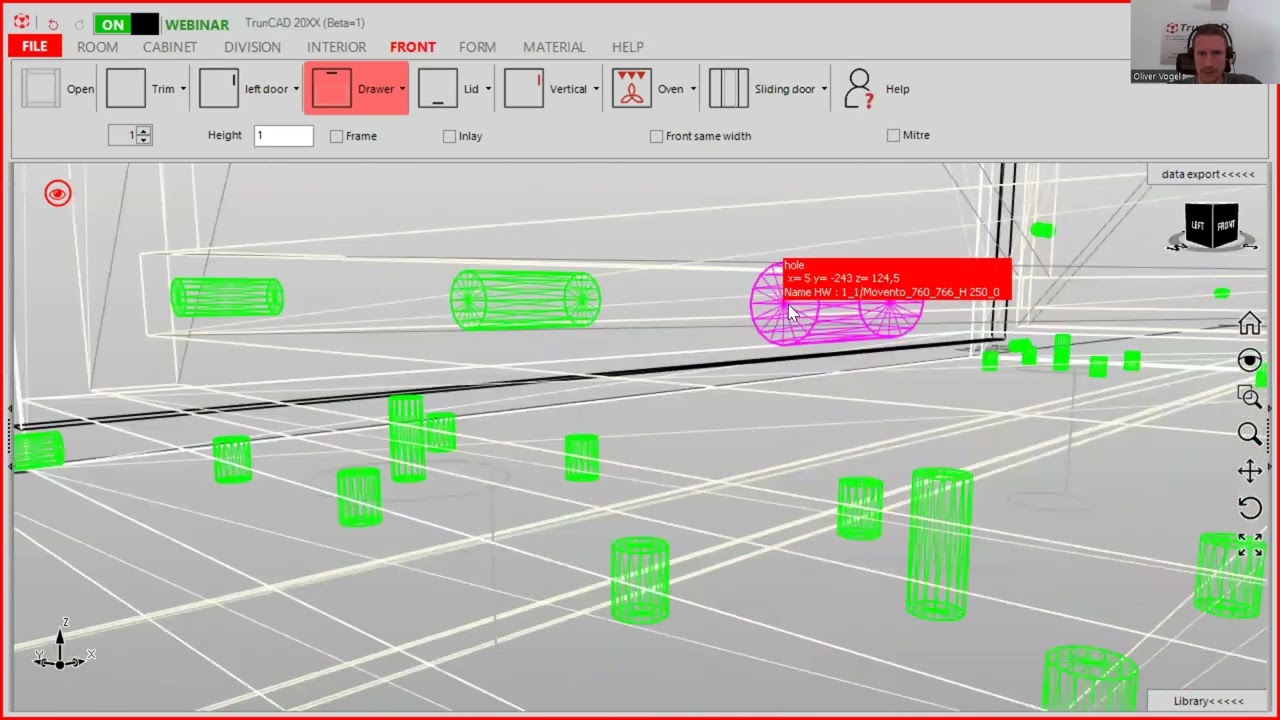Click the zoom window icon

coord(1249,397)
